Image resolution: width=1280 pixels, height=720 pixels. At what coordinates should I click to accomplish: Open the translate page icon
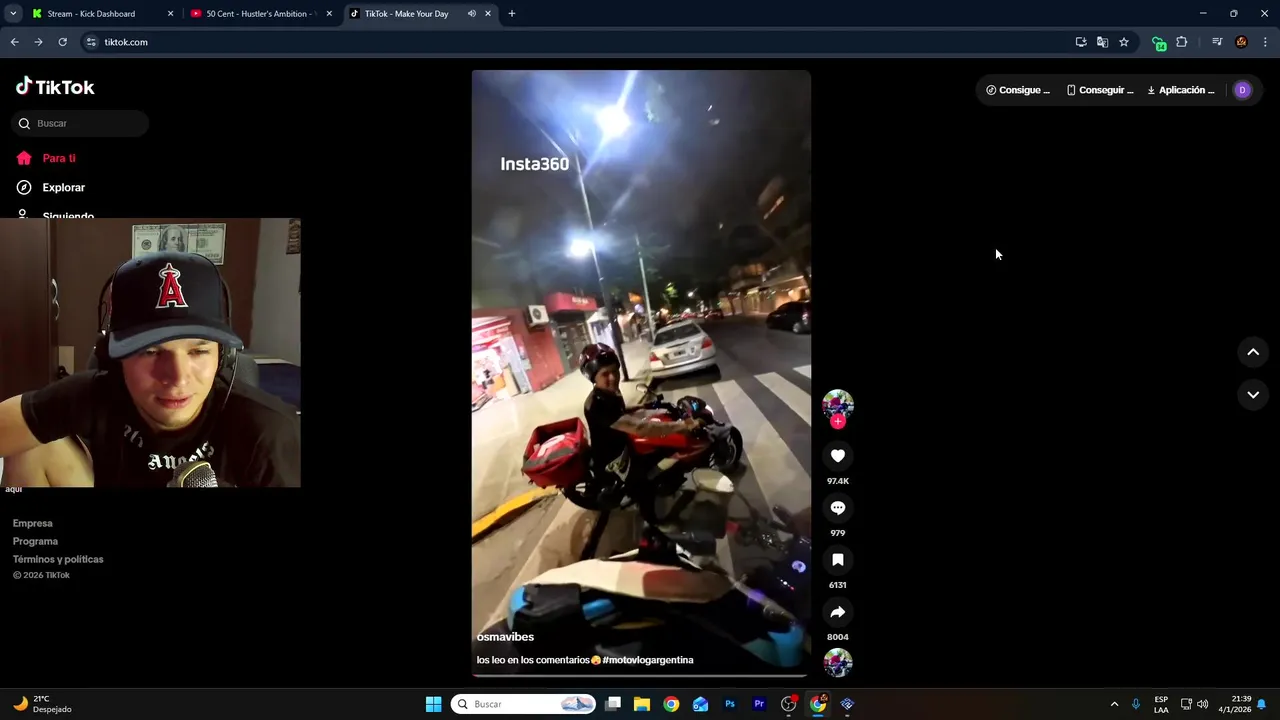click(1102, 42)
